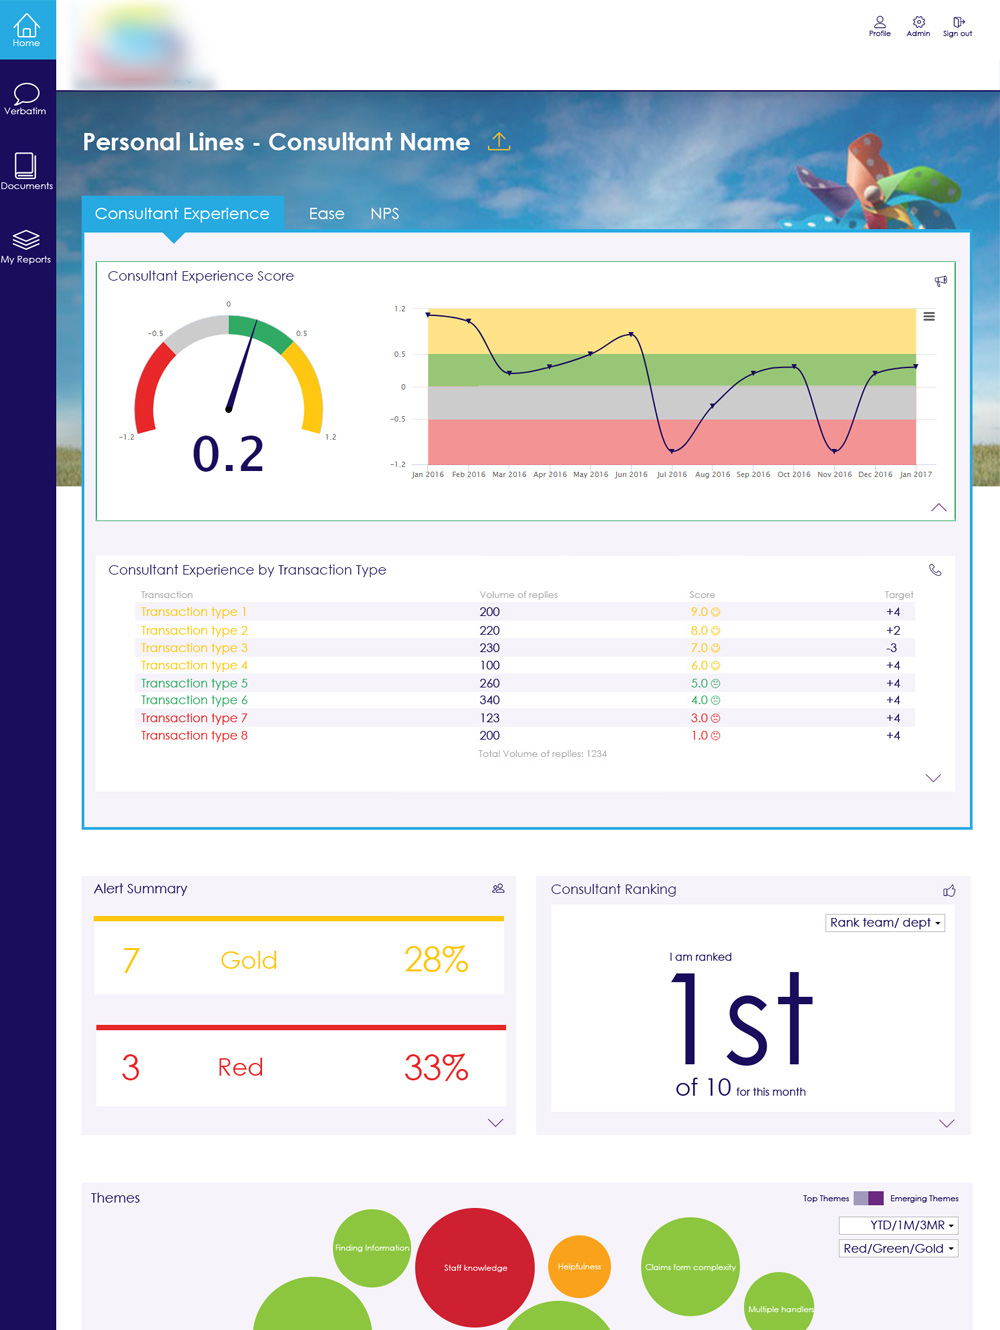Open the Verbatim section

tap(26, 99)
